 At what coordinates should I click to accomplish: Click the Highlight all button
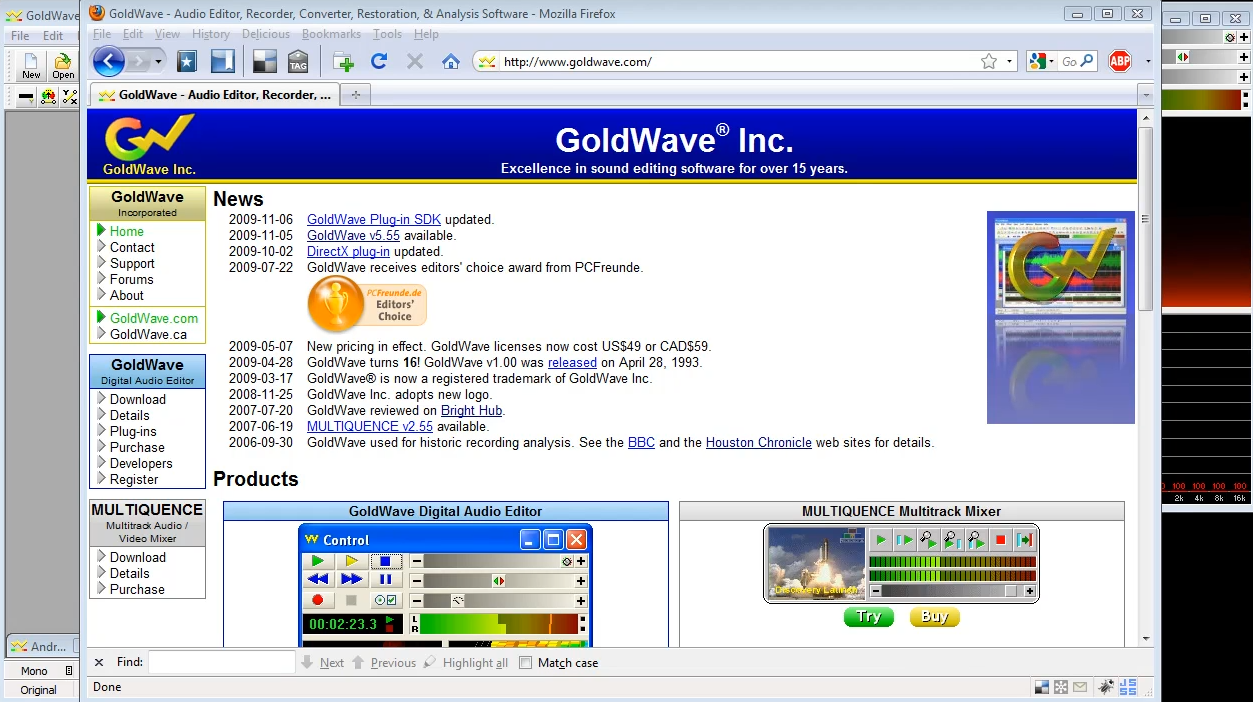tap(465, 662)
